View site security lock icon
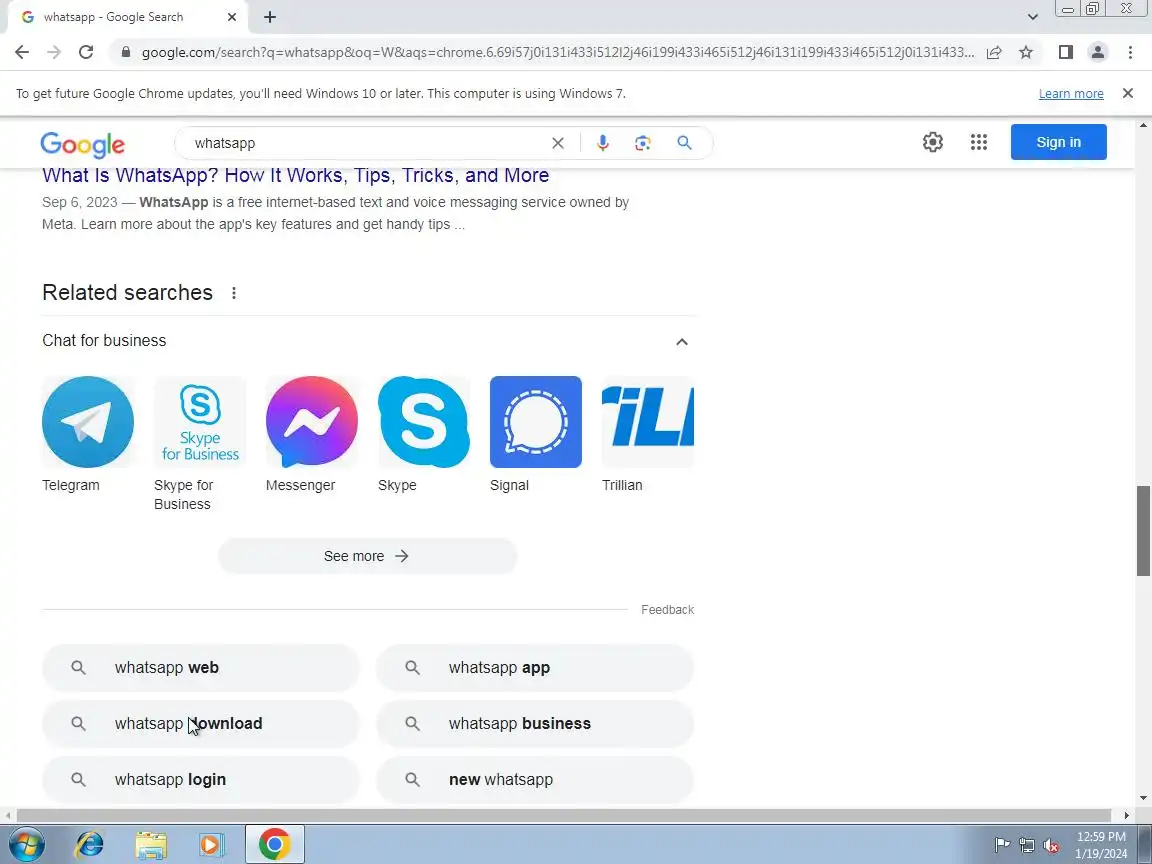 (126, 52)
